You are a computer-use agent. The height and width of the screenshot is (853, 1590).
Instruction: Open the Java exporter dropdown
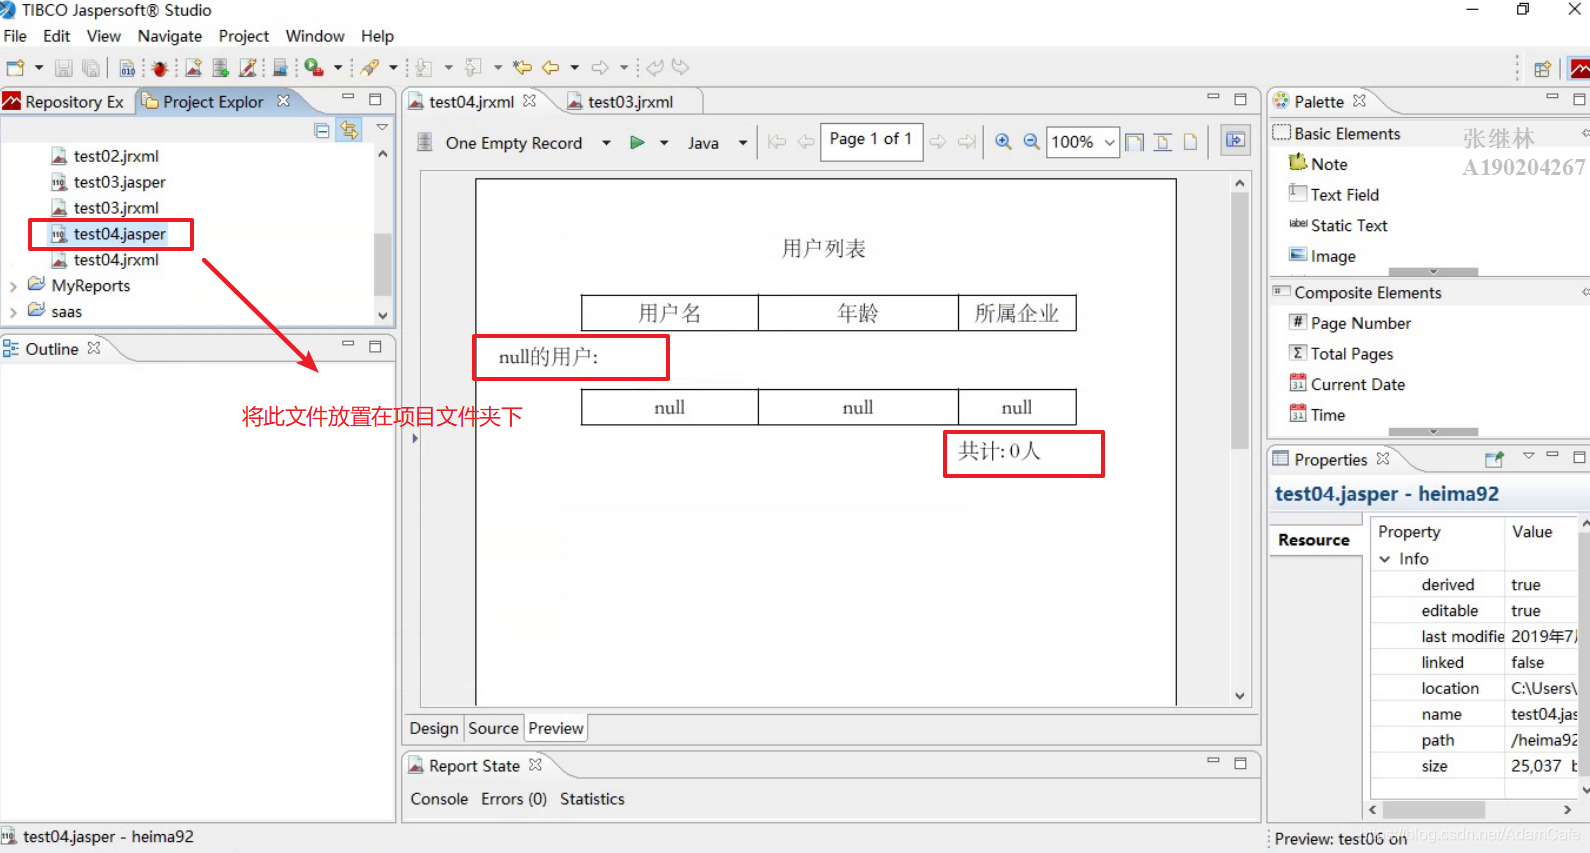click(742, 143)
